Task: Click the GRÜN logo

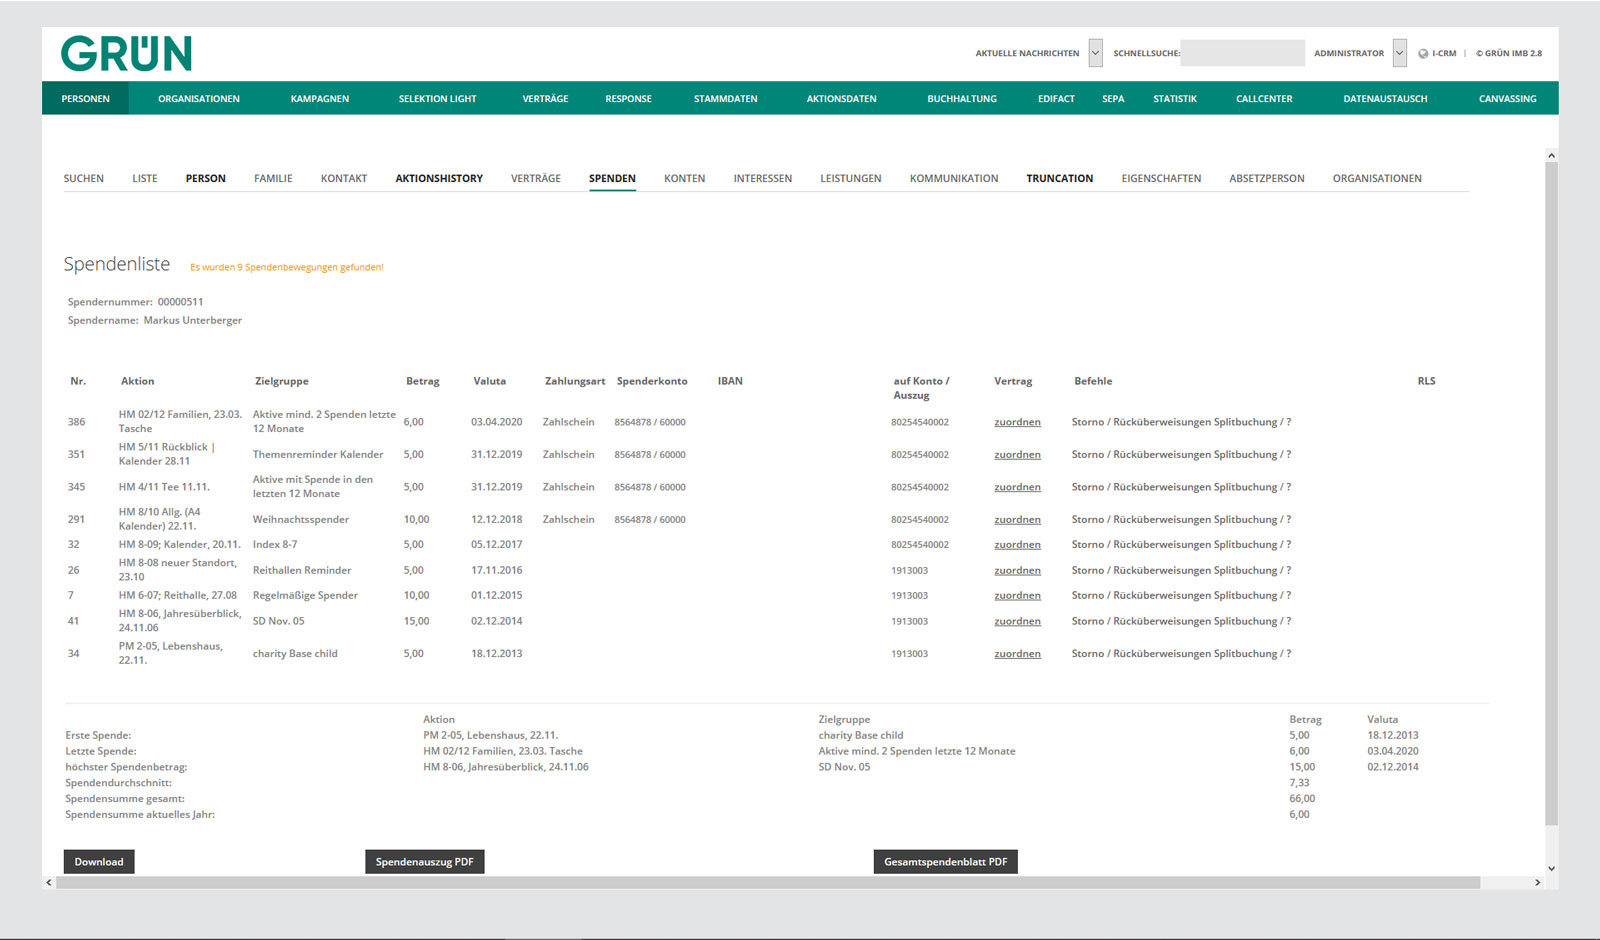Action: pos(126,54)
